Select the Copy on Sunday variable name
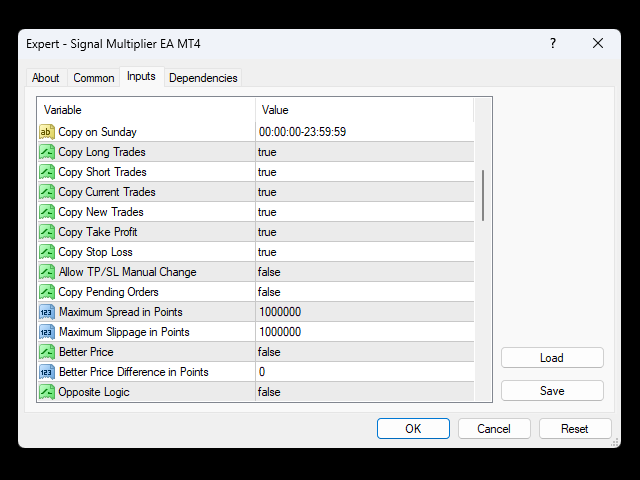The image size is (640, 480). (97, 132)
